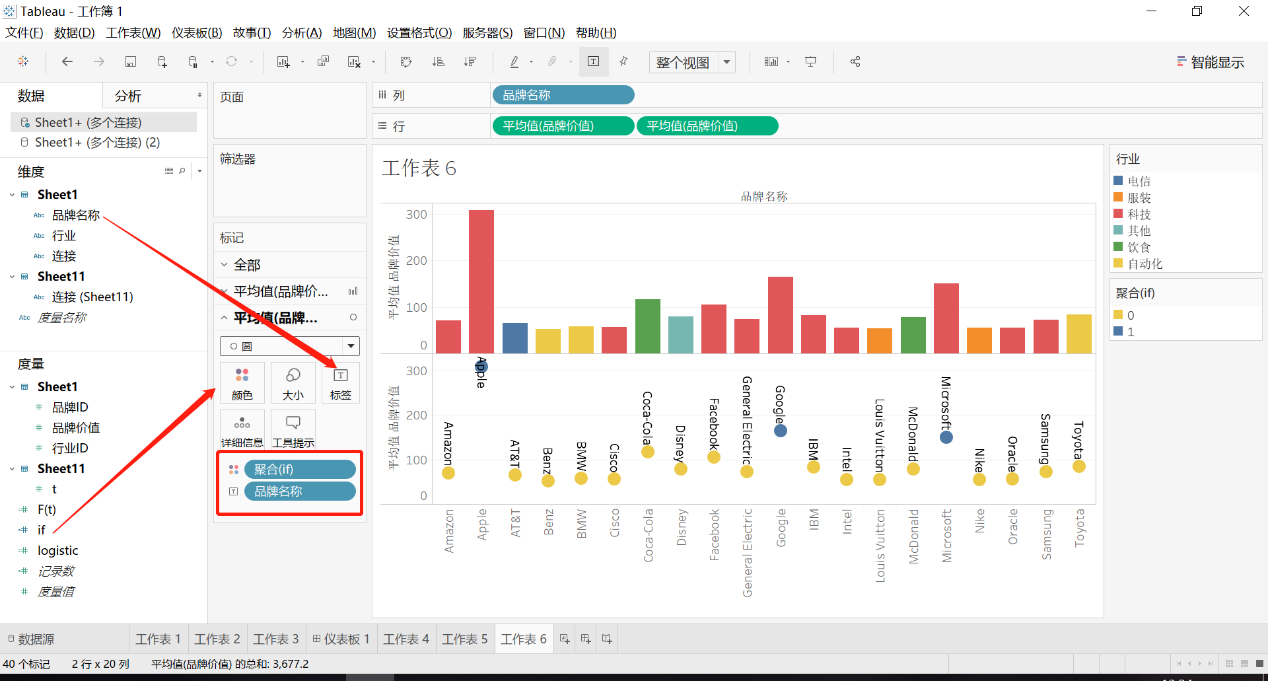Click the new worksheet toolbar icon

(283, 62)
